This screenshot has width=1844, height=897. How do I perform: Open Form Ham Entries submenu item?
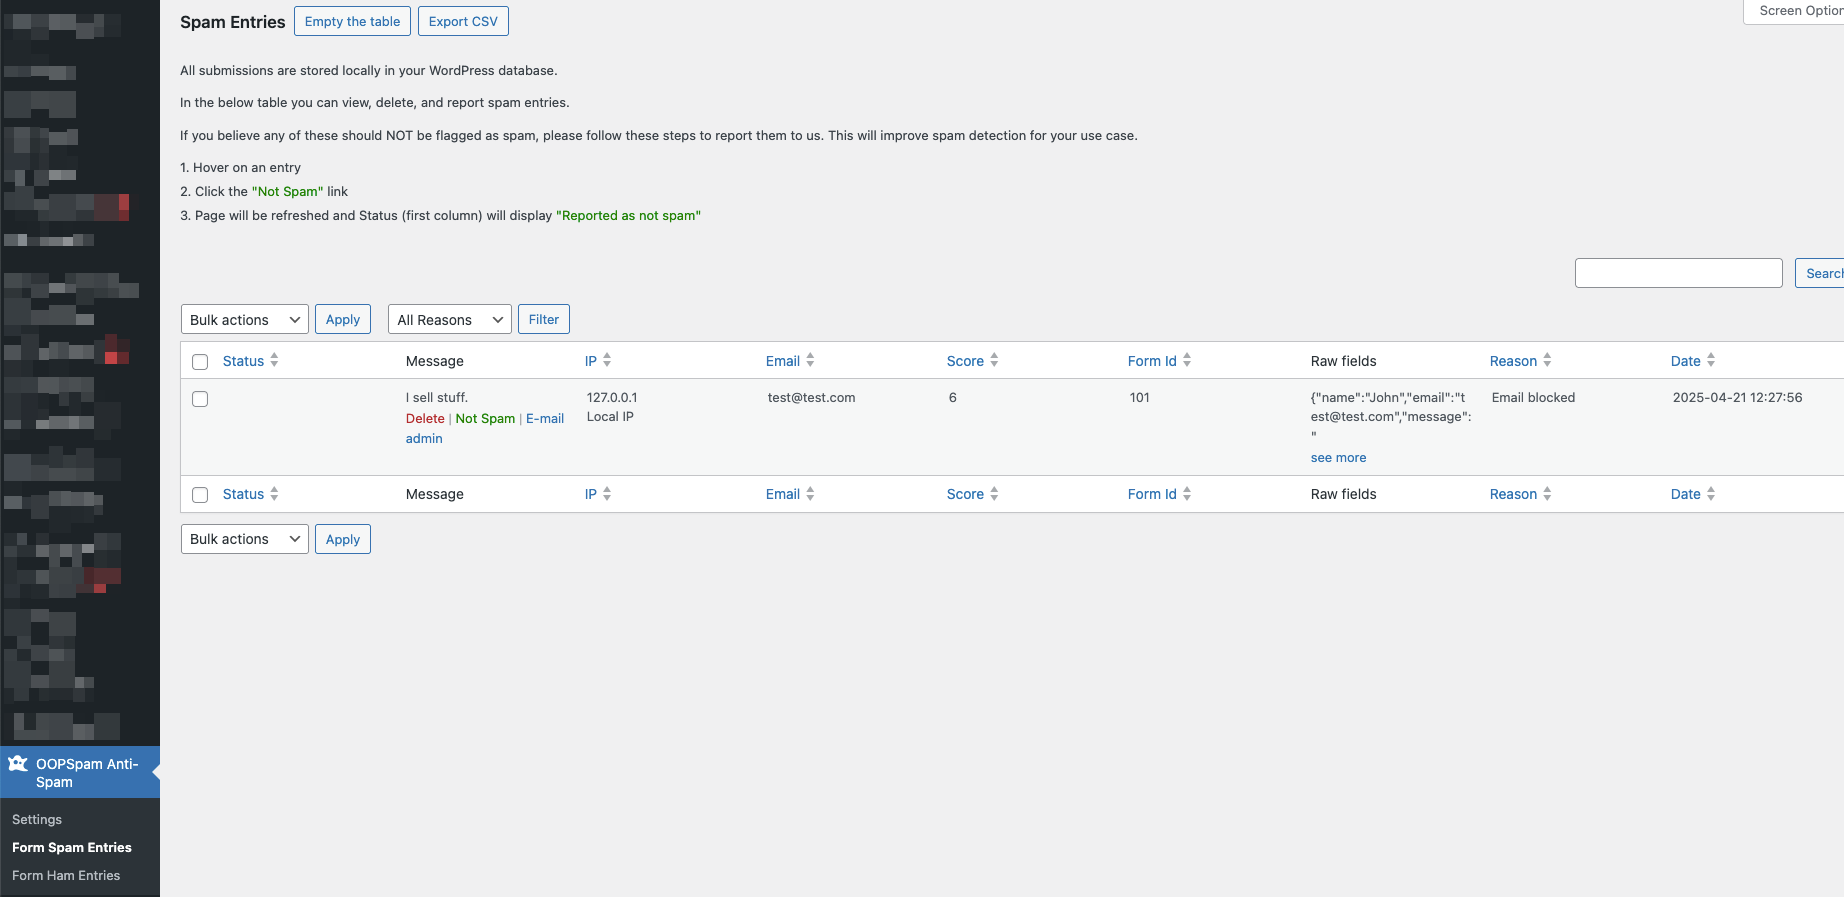(x=66, y=875)
